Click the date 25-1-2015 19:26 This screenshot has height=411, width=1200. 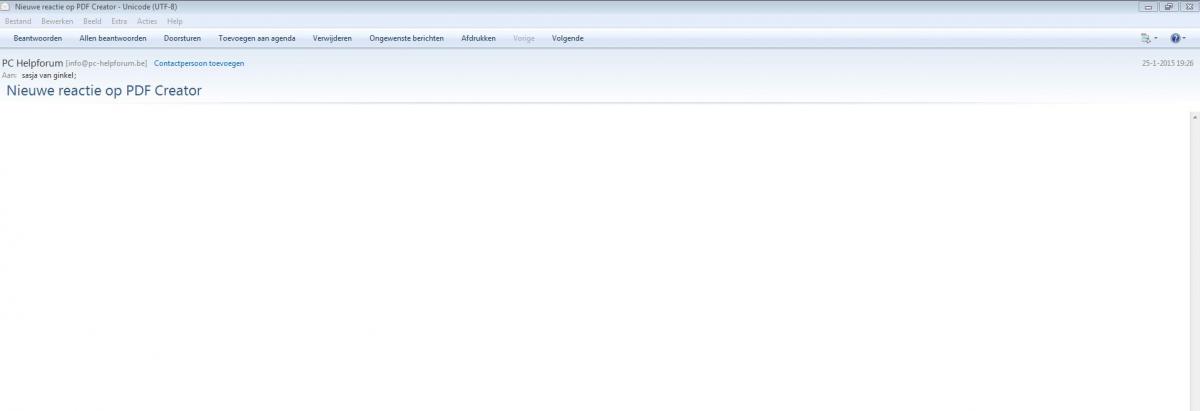(x=1168, y=63)
